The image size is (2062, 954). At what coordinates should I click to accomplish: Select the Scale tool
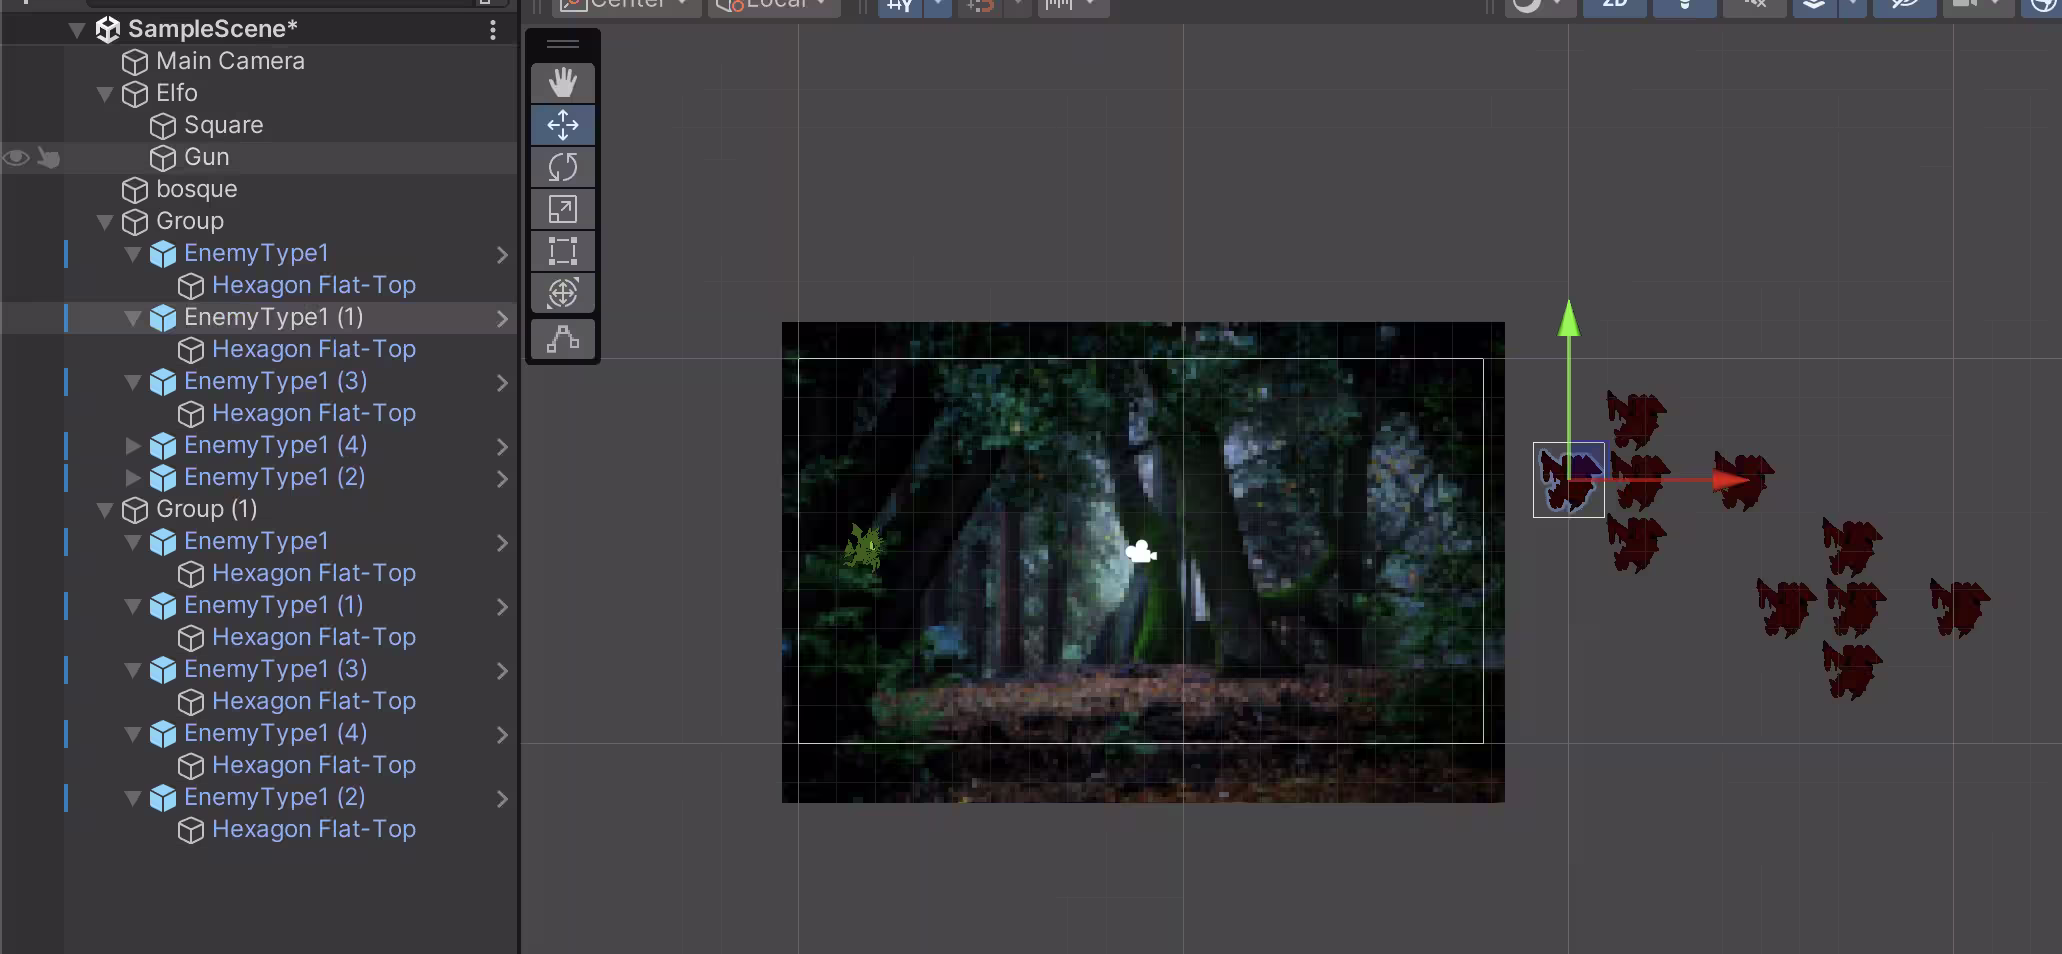click(x=563, y=209)
